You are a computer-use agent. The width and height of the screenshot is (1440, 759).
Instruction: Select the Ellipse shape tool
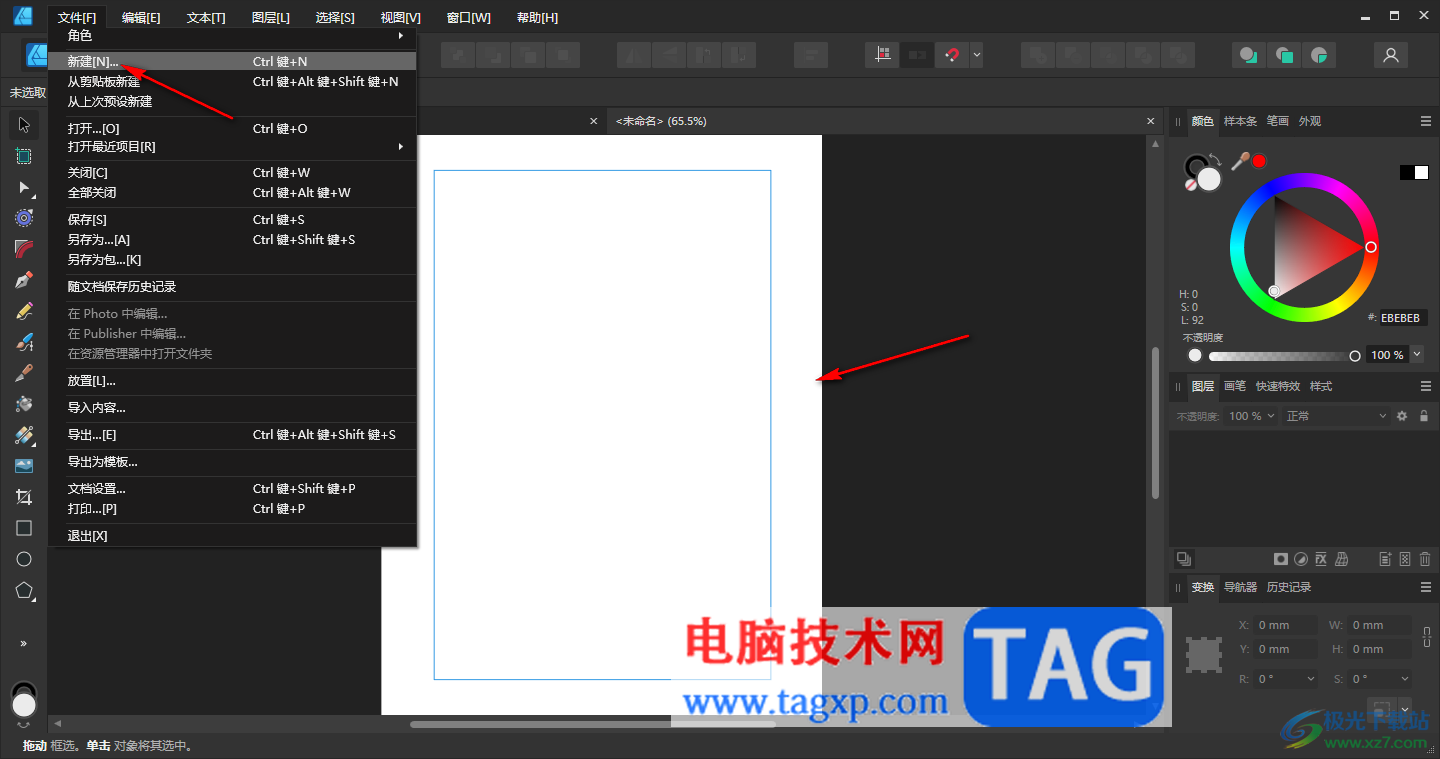click(x=24, y=559)
